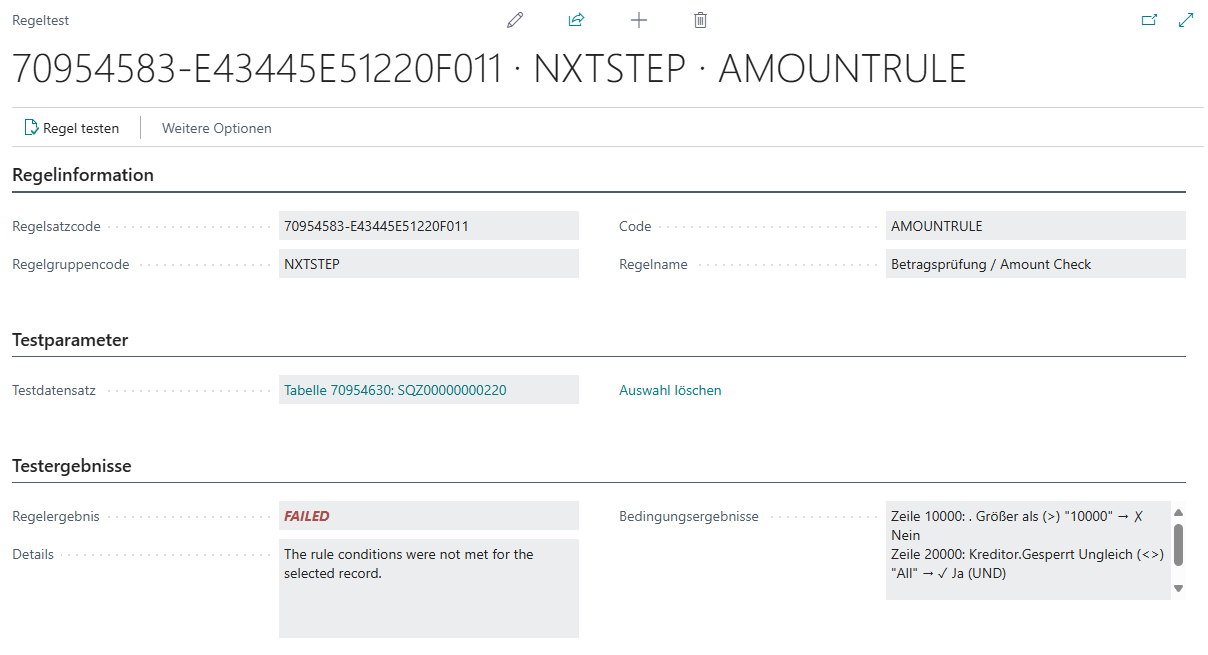Click the Auswahl löschen link
Viewport: 1208px width, 655px height.
(x=670, y=390)
